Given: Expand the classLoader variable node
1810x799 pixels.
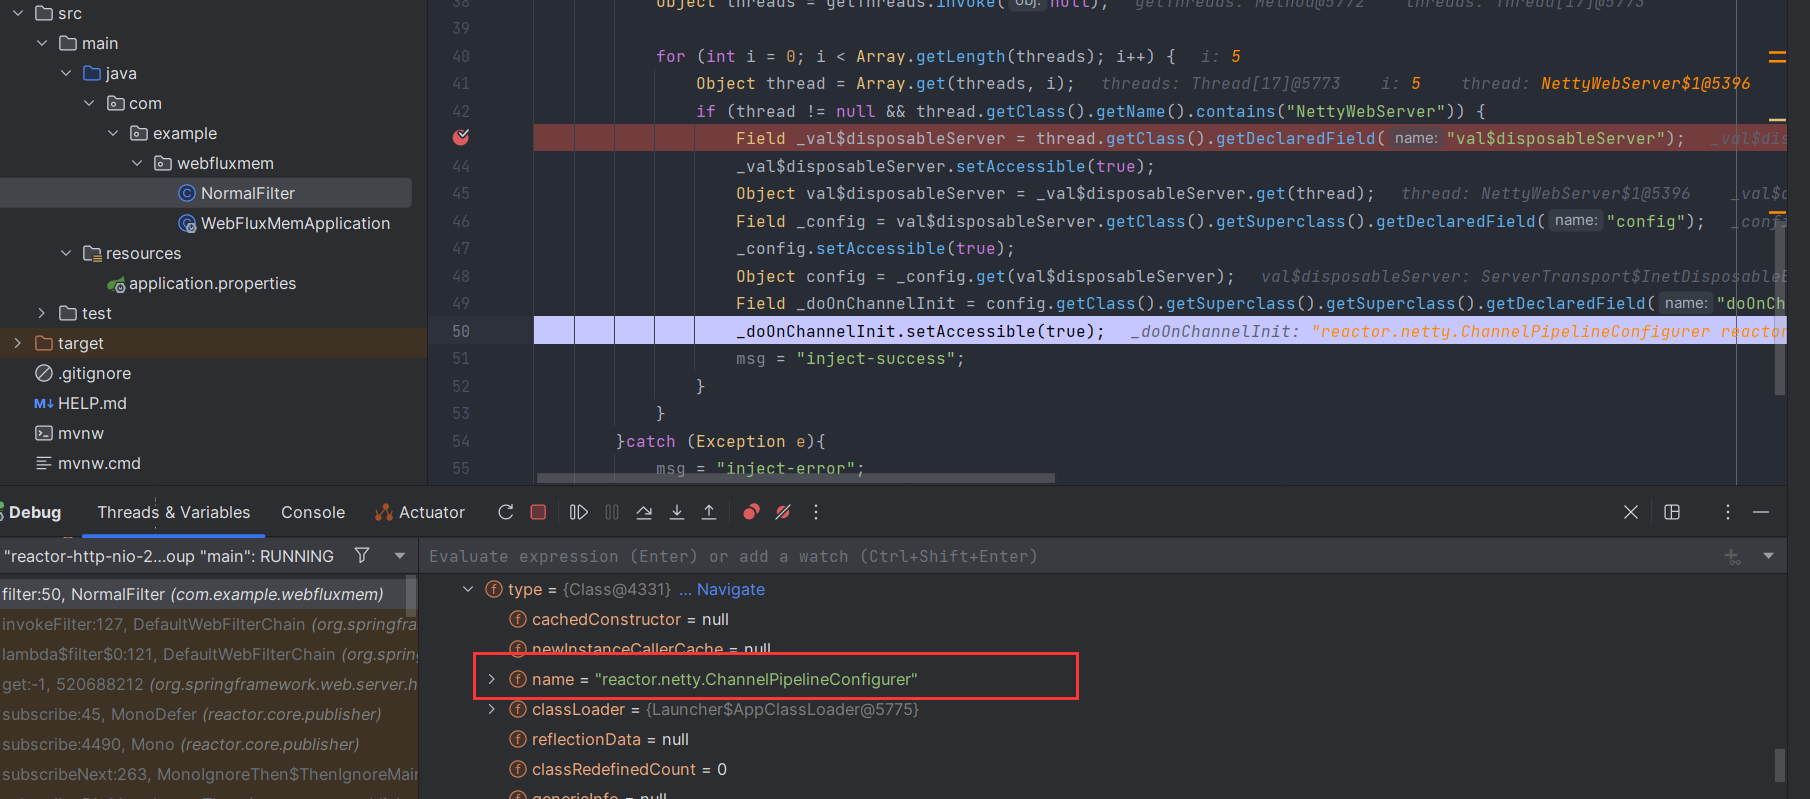Looking at the screenshot, I should [491, 709].
